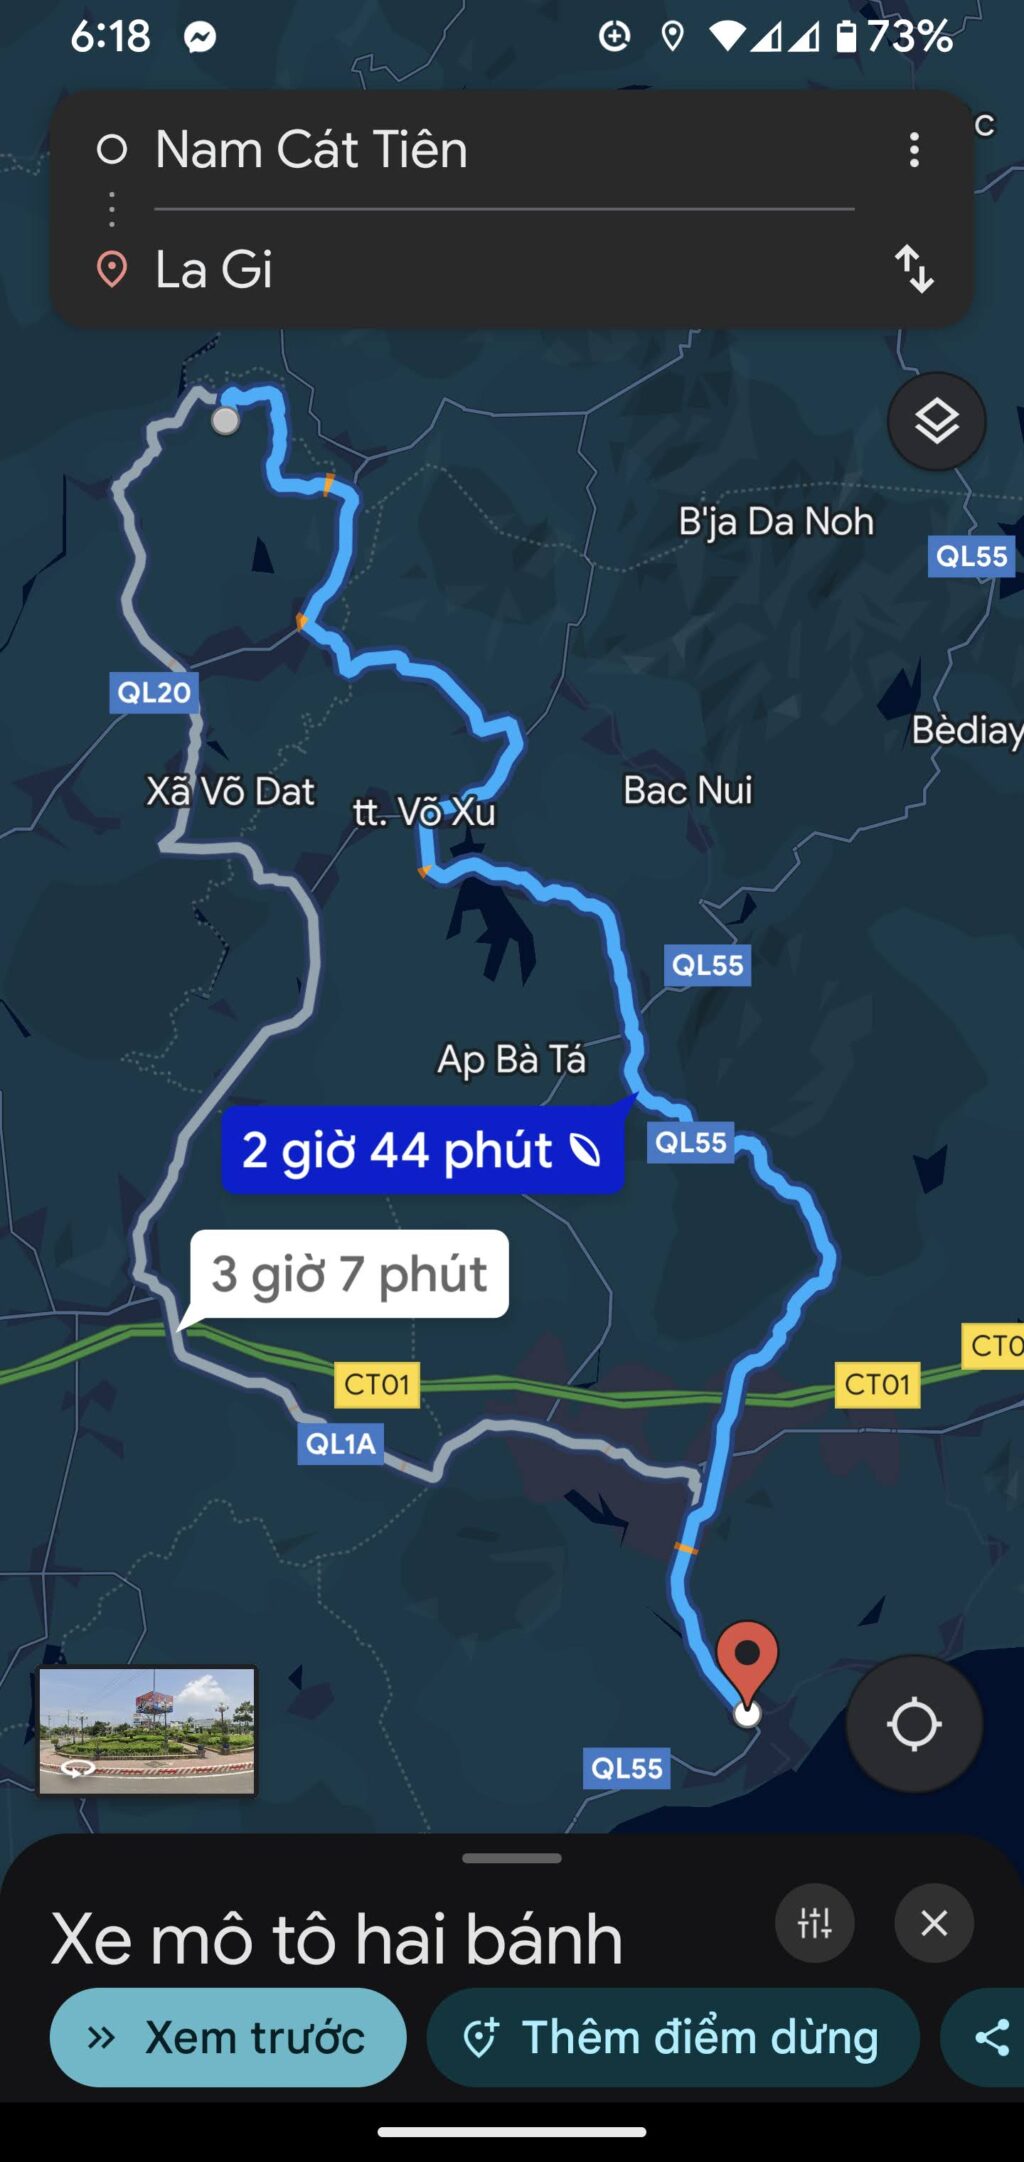Tap the Messenger notification icon in status bar
Screen dimensions: 1024x2162
point(200,37)
